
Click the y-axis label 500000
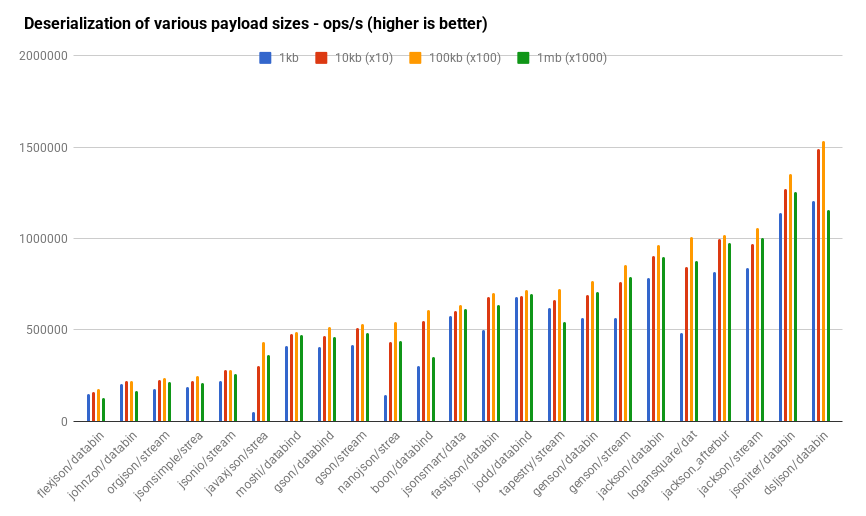pyautogui.click(x=46, y=330)
